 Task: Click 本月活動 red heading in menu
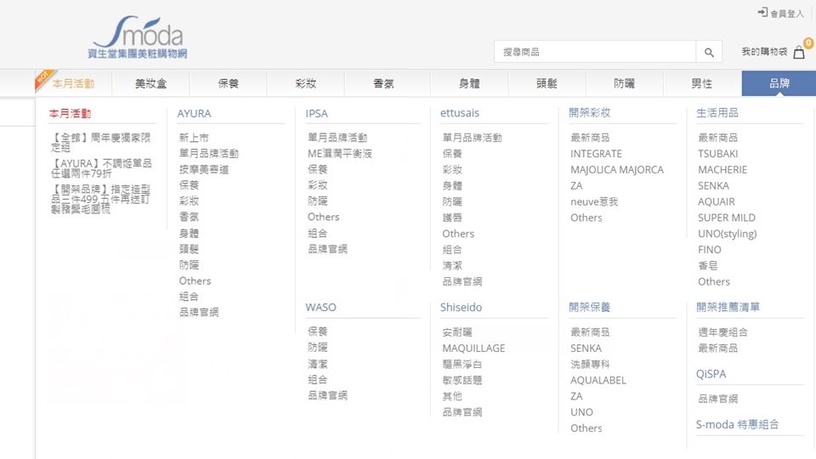coord(70,113)
